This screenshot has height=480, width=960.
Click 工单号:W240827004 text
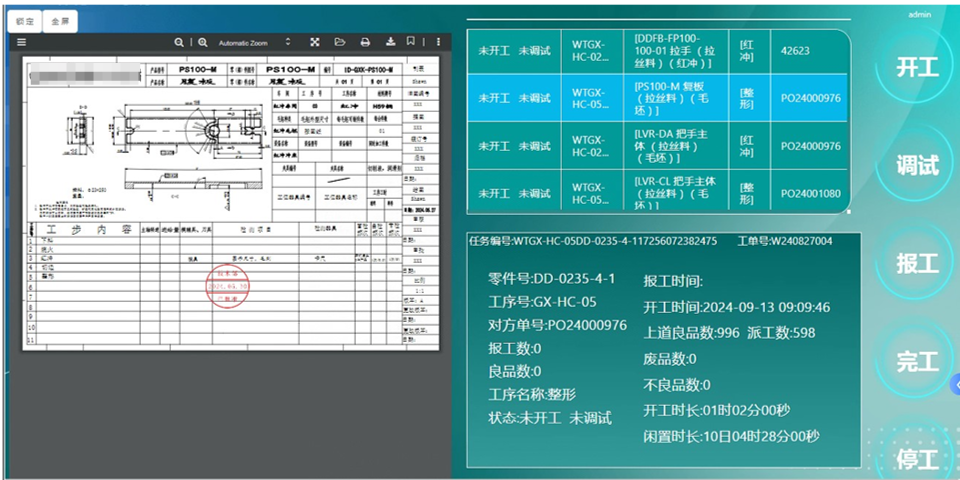click(x=785, y=241)
